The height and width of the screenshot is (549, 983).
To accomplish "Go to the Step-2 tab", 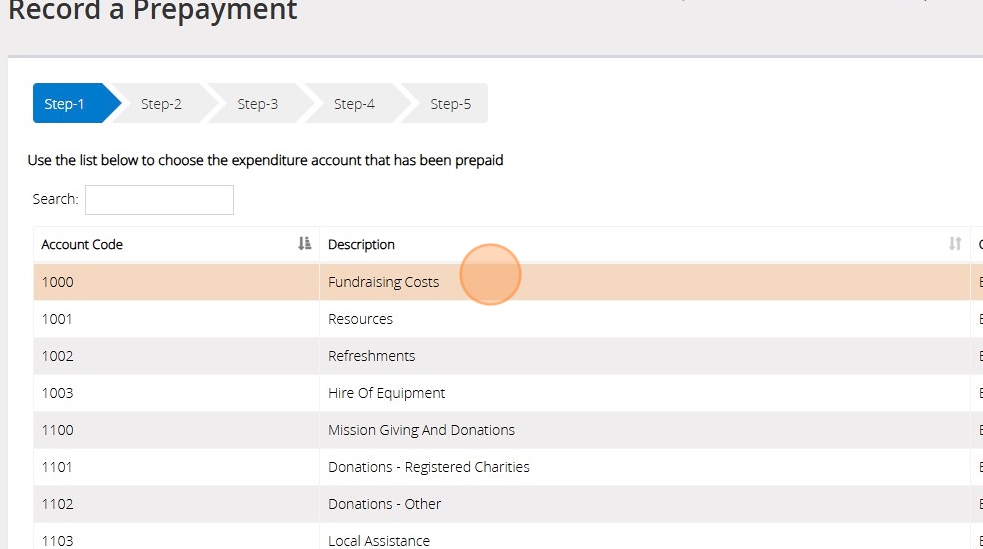I will [x=161, y=103].
